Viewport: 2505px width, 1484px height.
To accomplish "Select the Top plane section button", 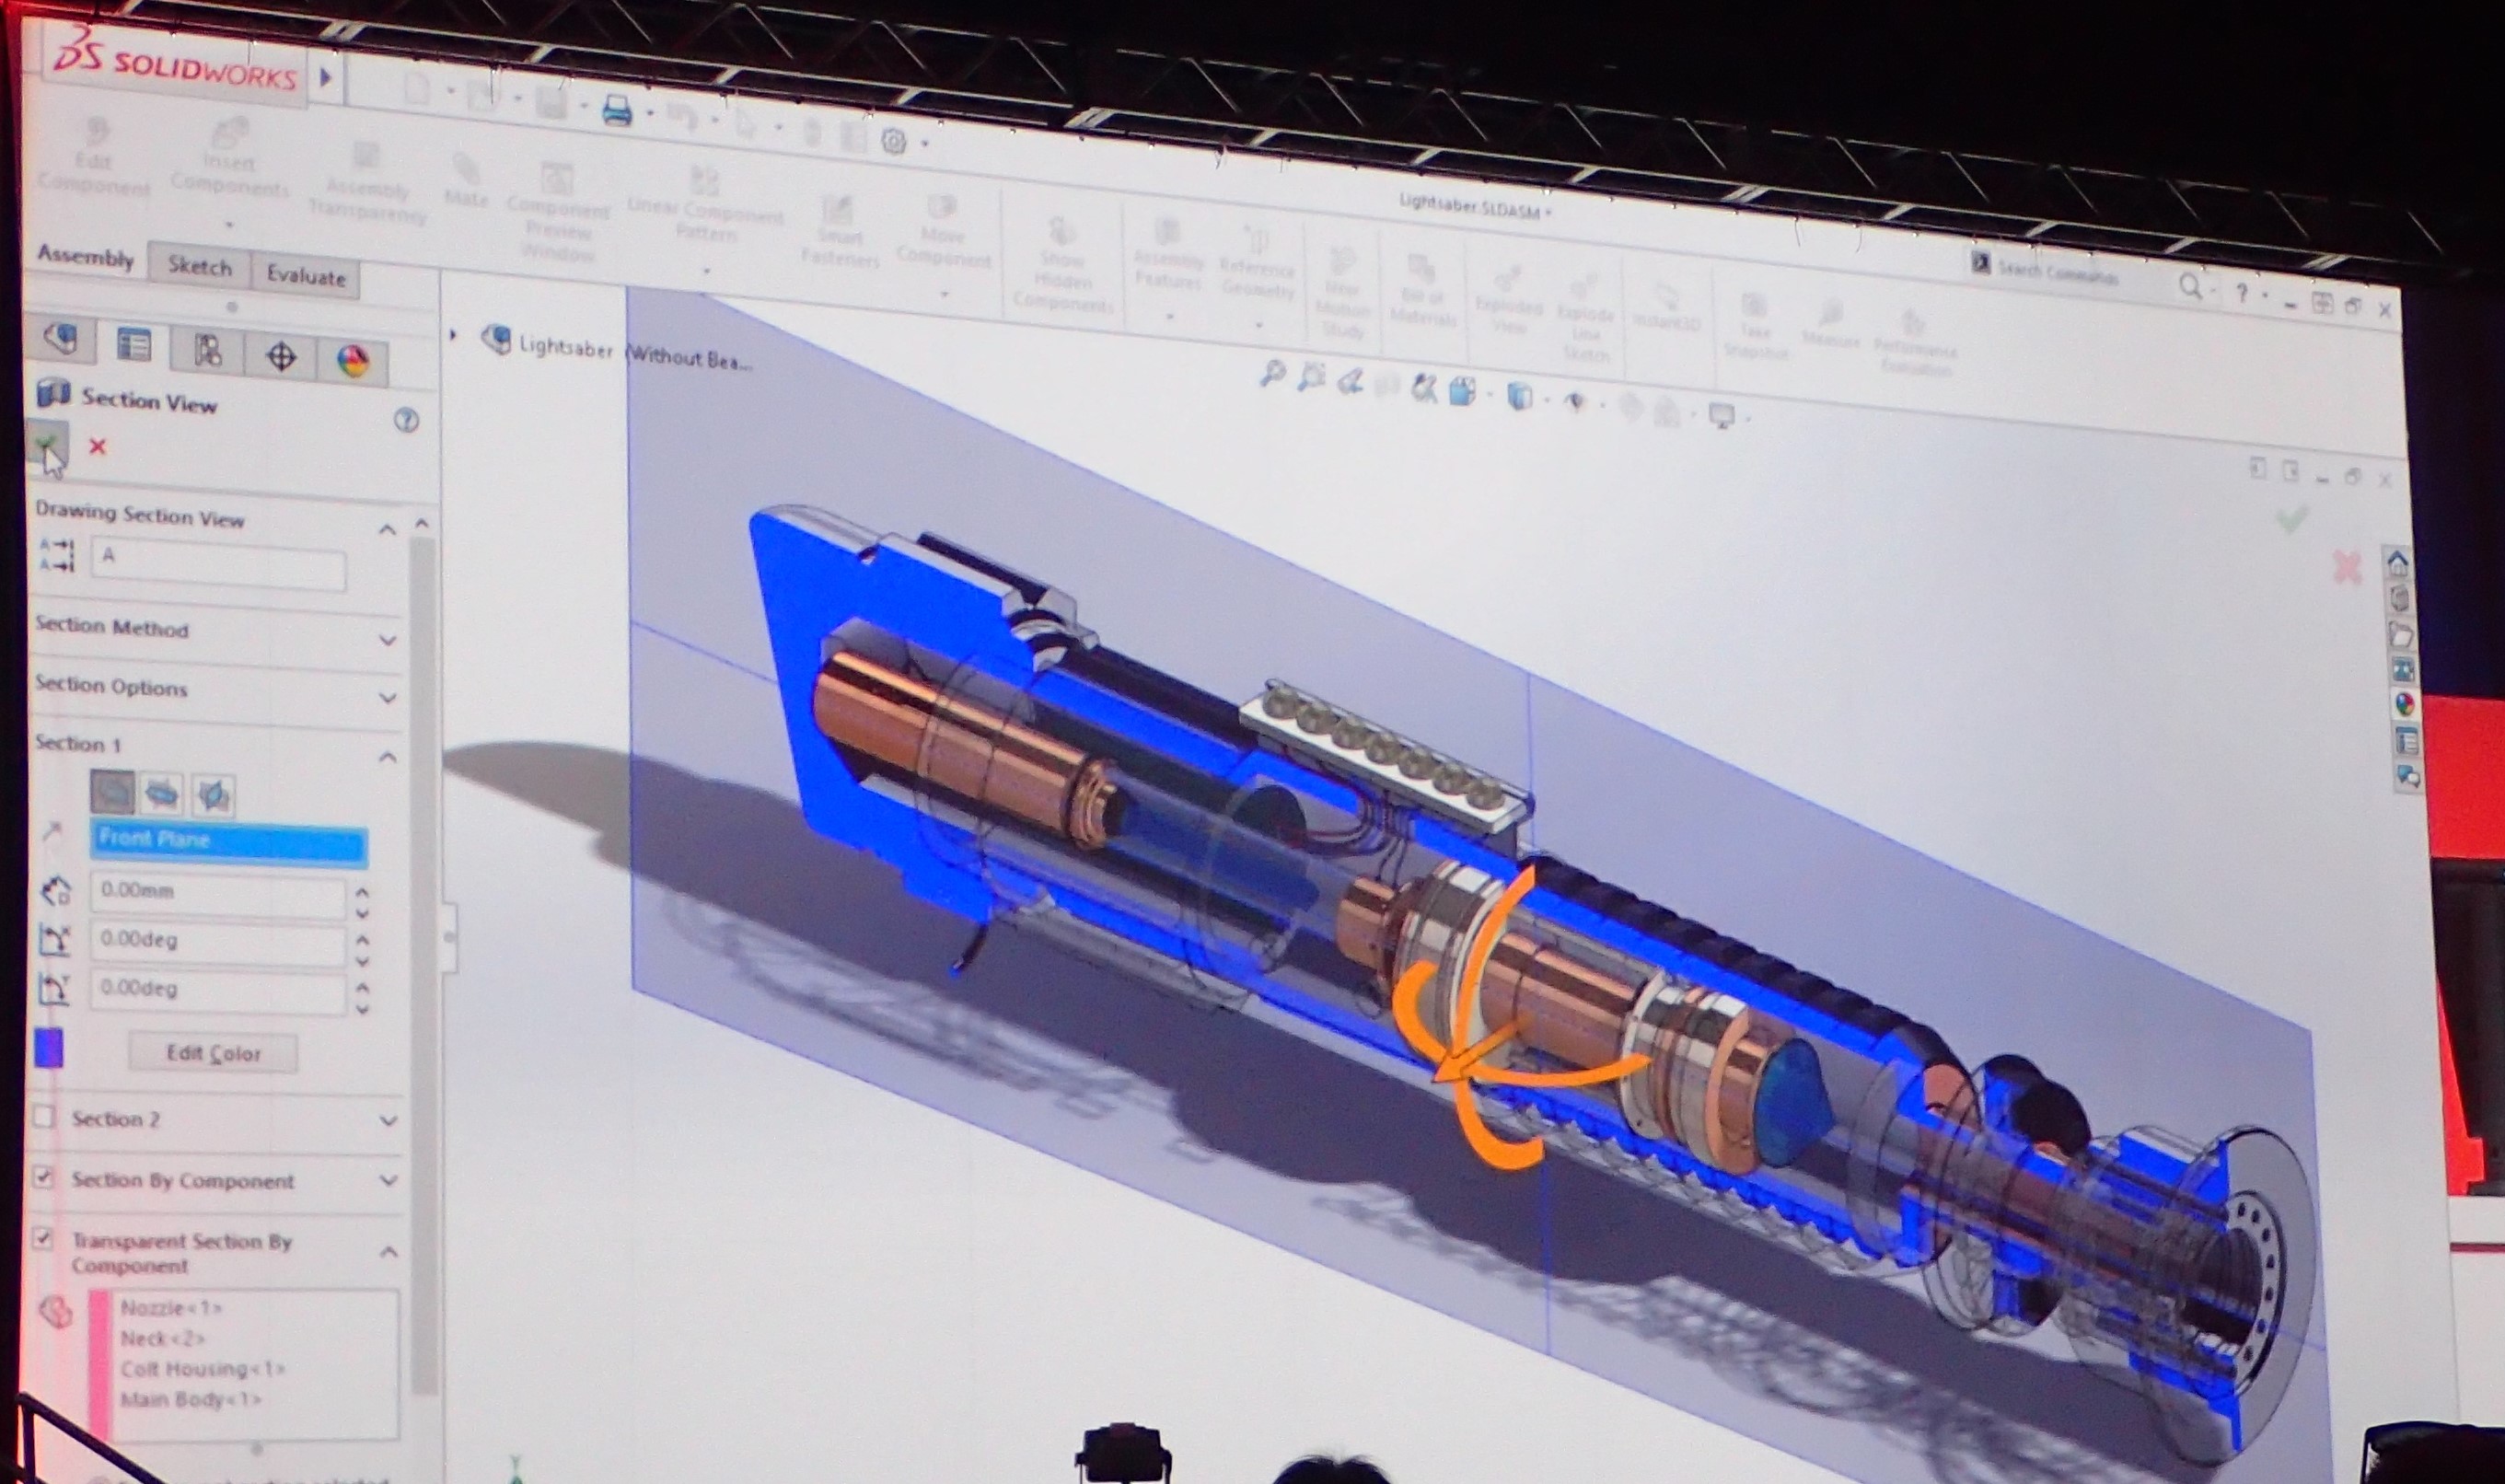I will click(x=162, y=795).
